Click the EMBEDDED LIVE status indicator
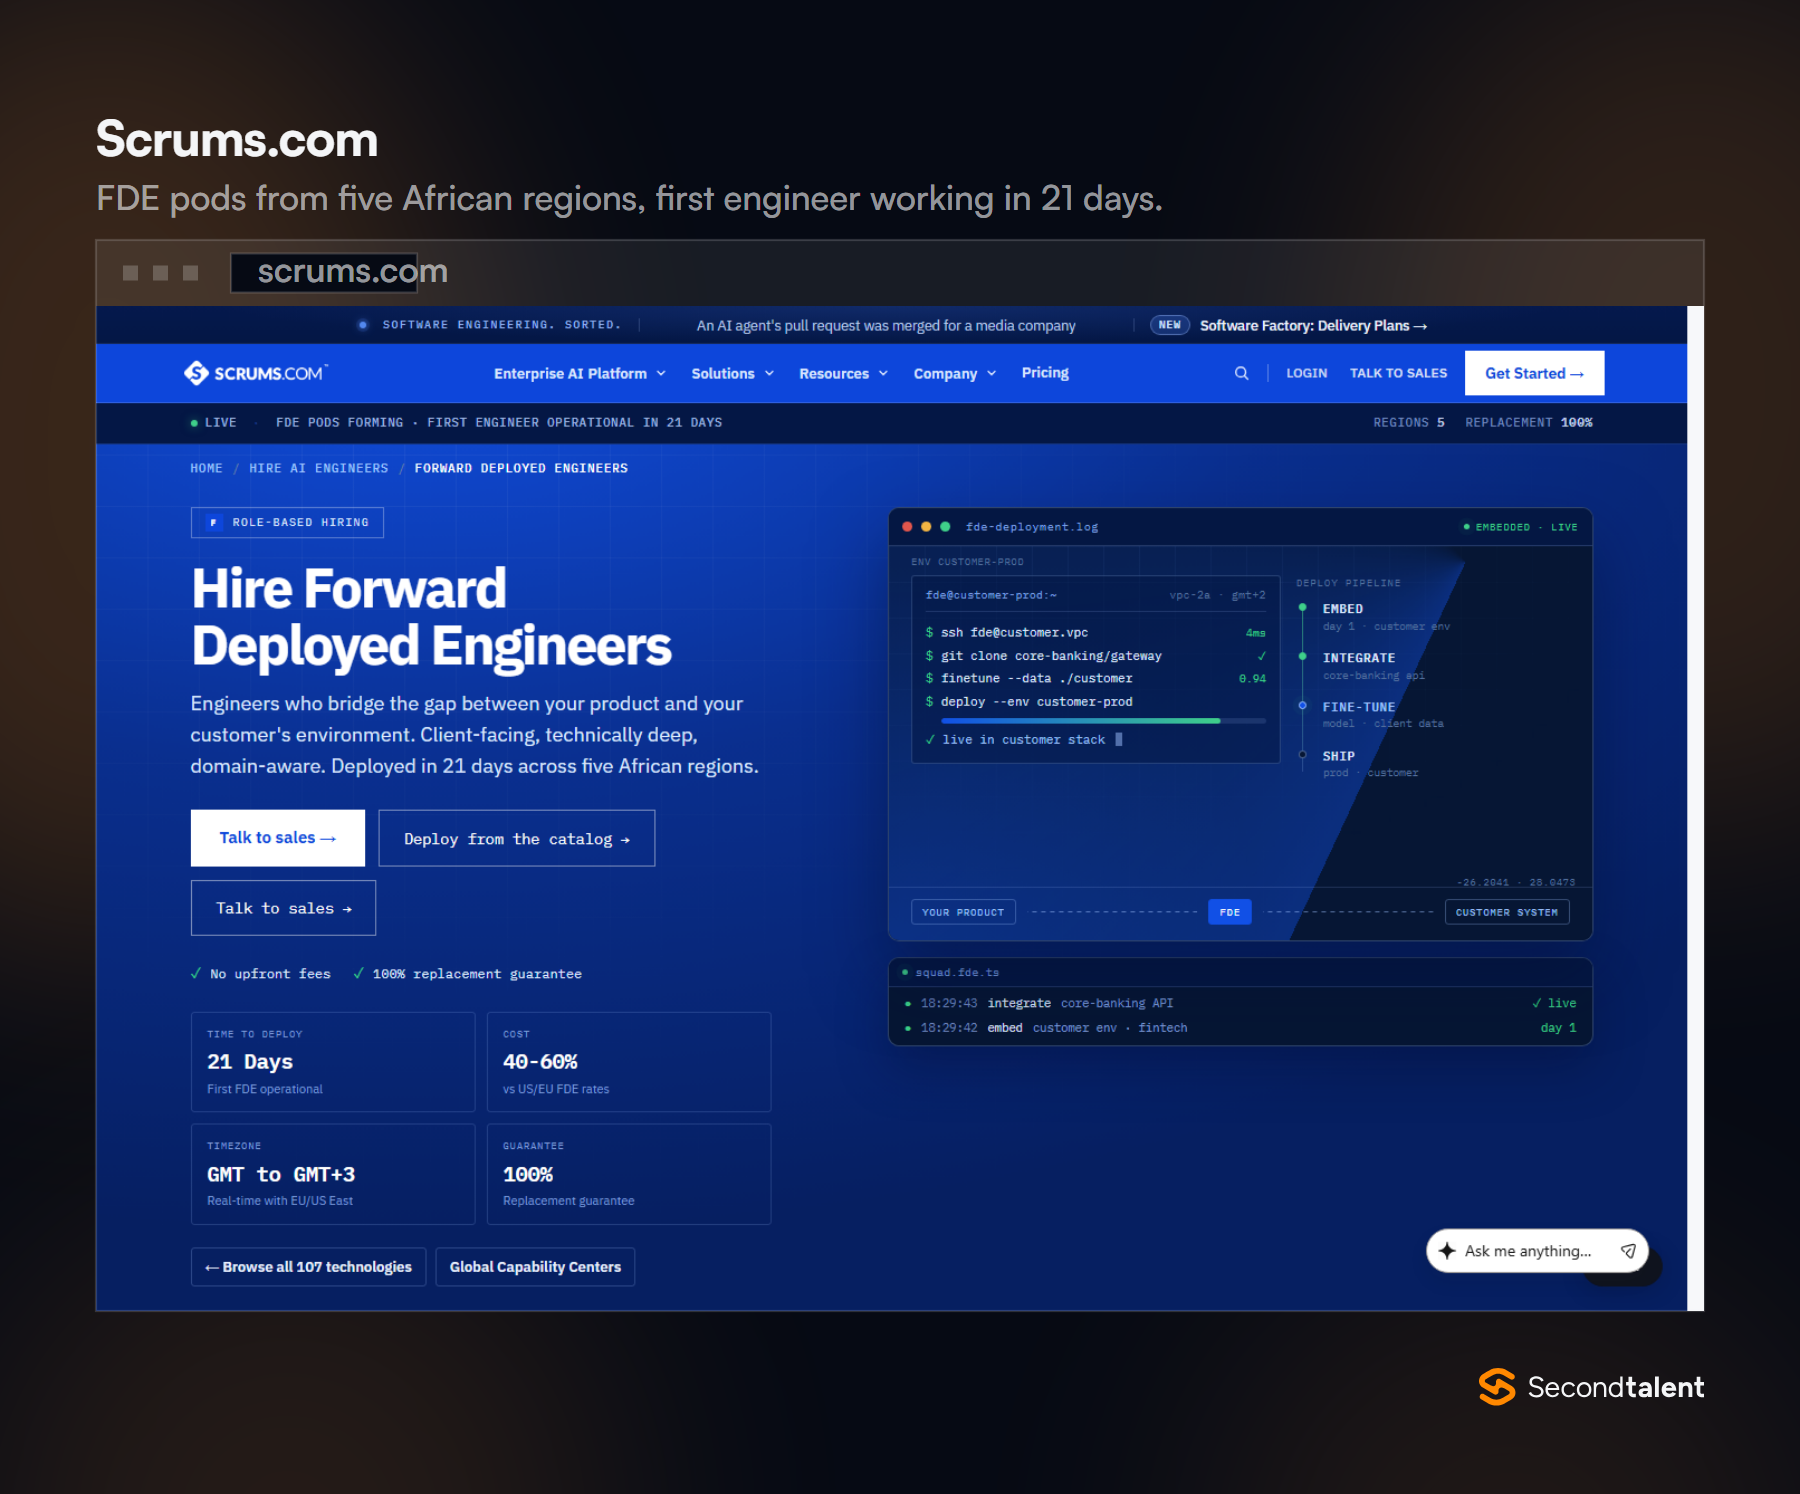This screenshot has height=1494, width=1800. 1520,527
